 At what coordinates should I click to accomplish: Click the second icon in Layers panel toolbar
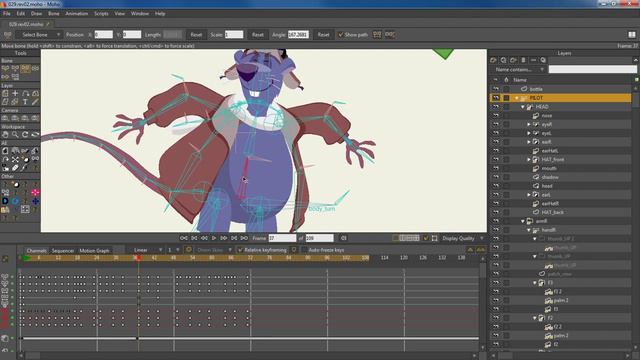tap(503, 60)
